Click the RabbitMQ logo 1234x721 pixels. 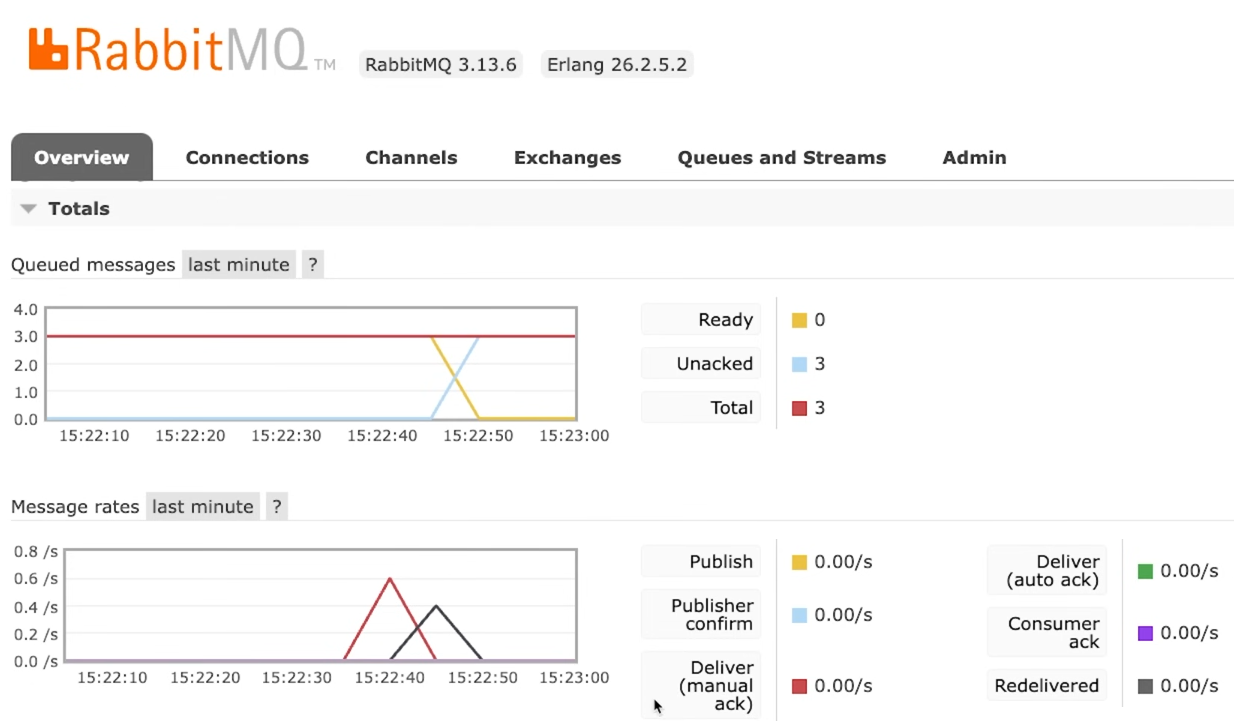pyautogui.click(x=181, y=52)
